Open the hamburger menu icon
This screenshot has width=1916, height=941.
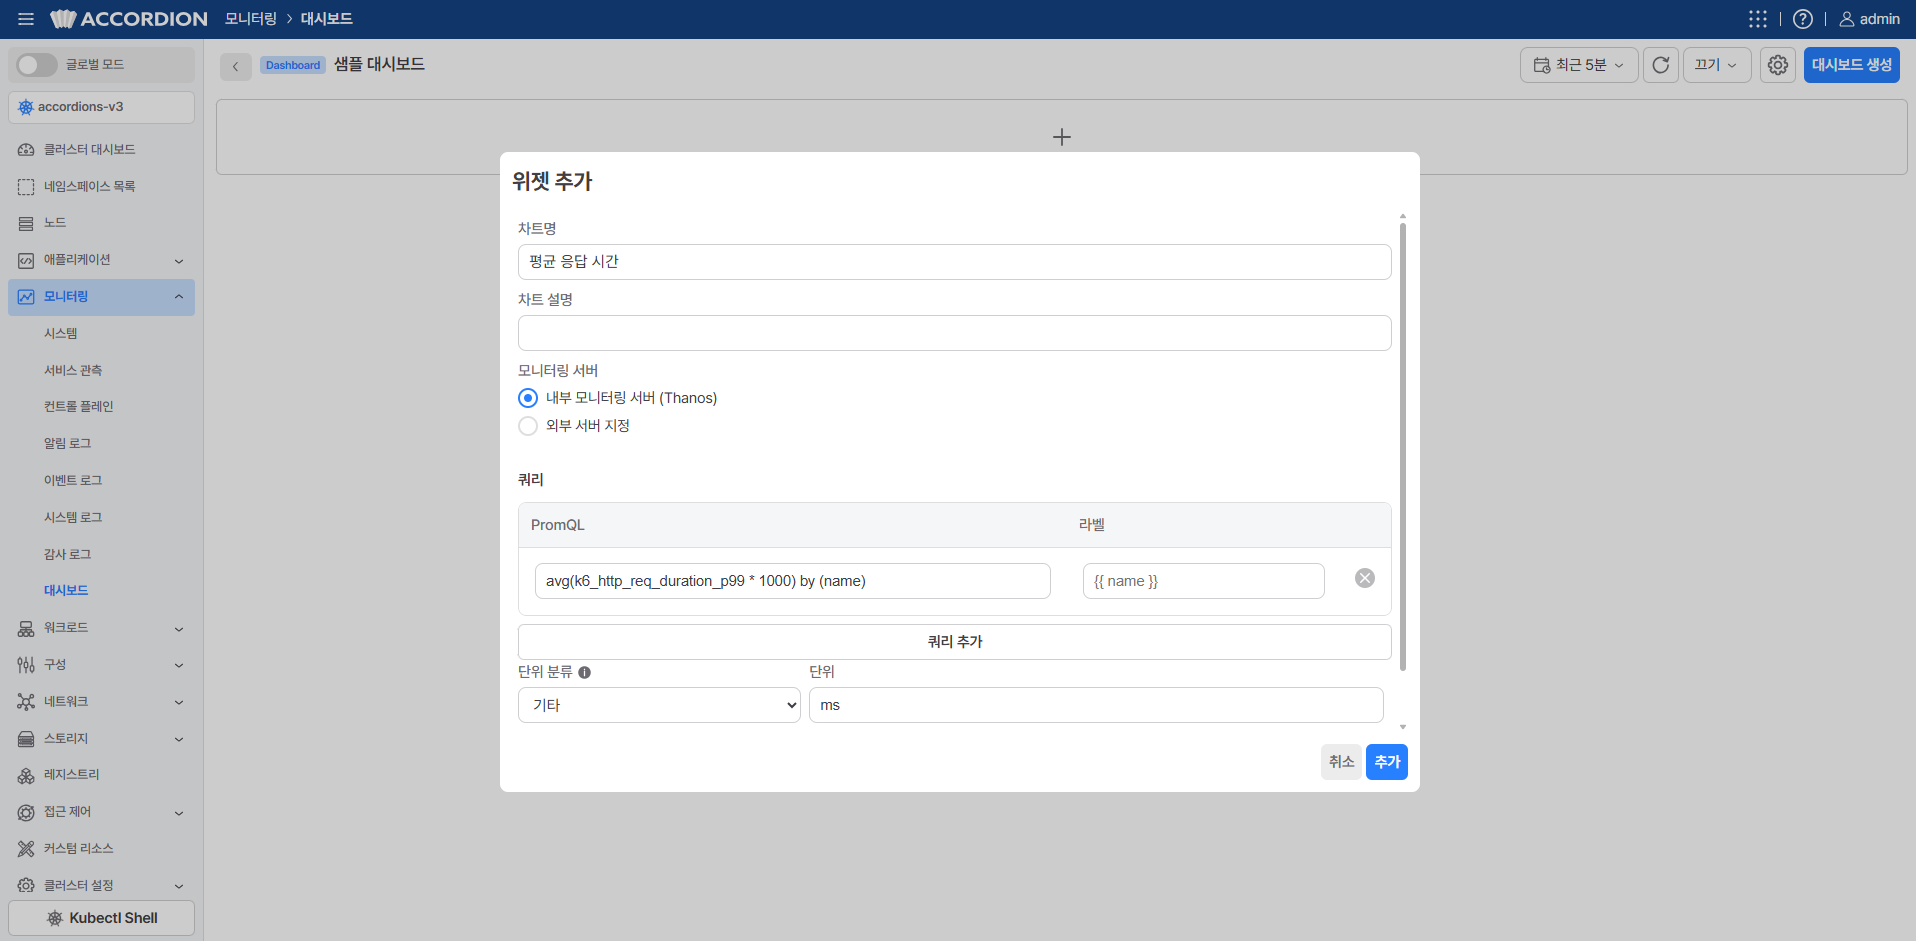click(x=26, y=19)
